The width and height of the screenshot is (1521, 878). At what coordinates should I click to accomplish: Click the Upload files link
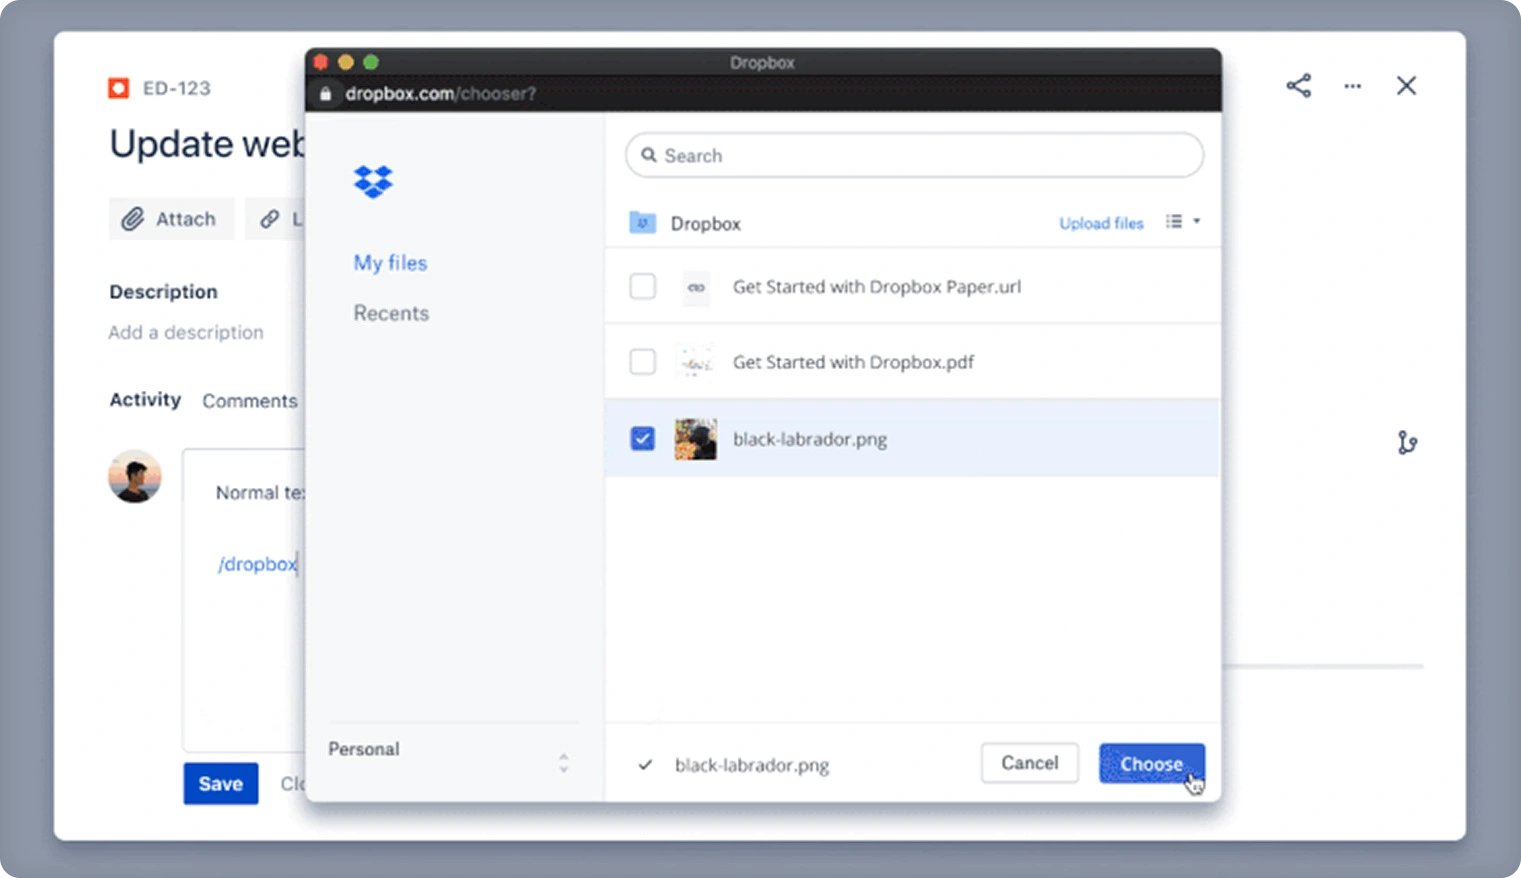click(1101, 223)
